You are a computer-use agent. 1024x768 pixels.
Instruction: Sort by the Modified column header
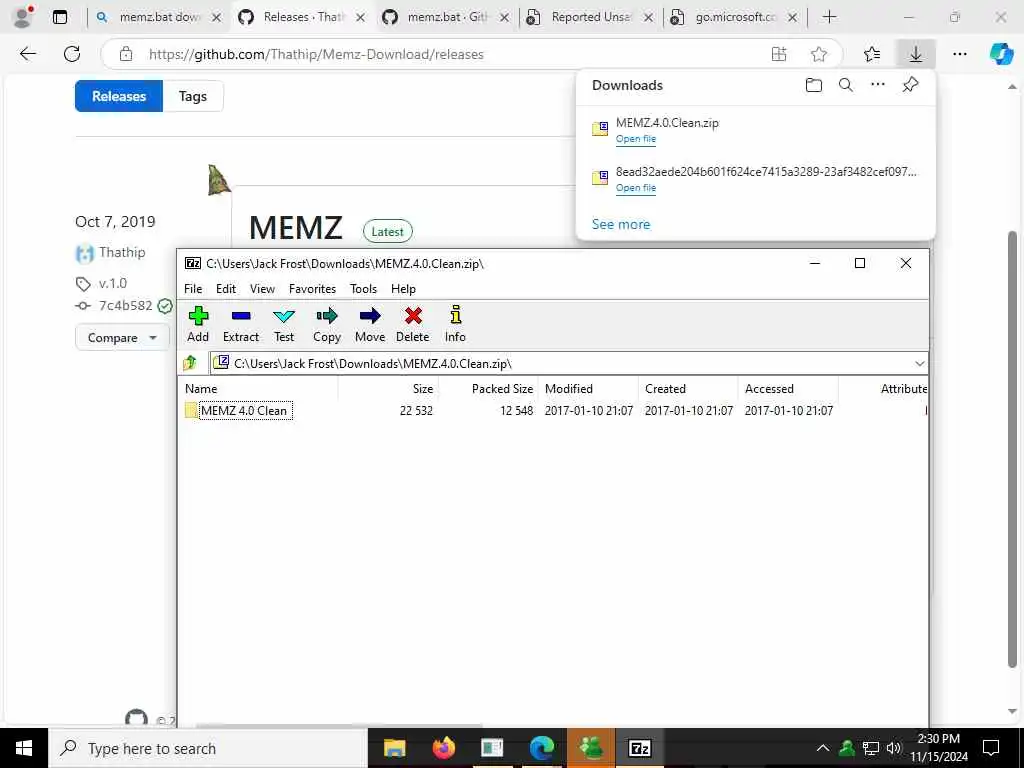569,389
